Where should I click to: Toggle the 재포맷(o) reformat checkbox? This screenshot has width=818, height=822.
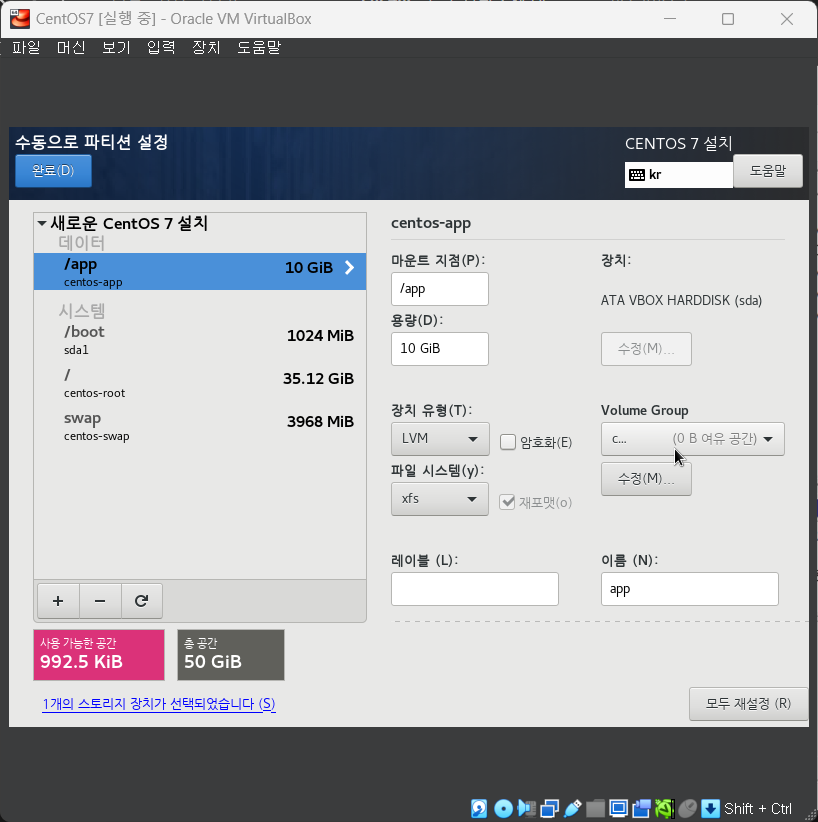[x=507, y=502]
